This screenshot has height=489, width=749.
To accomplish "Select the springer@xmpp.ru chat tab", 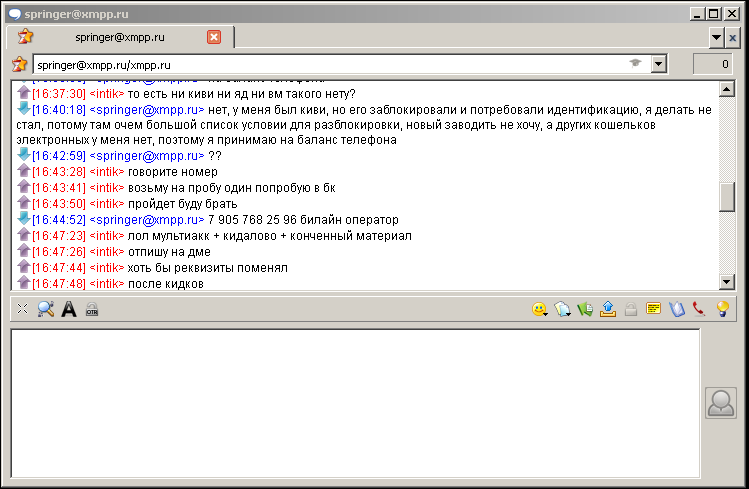I will click(x=120, y=37).
